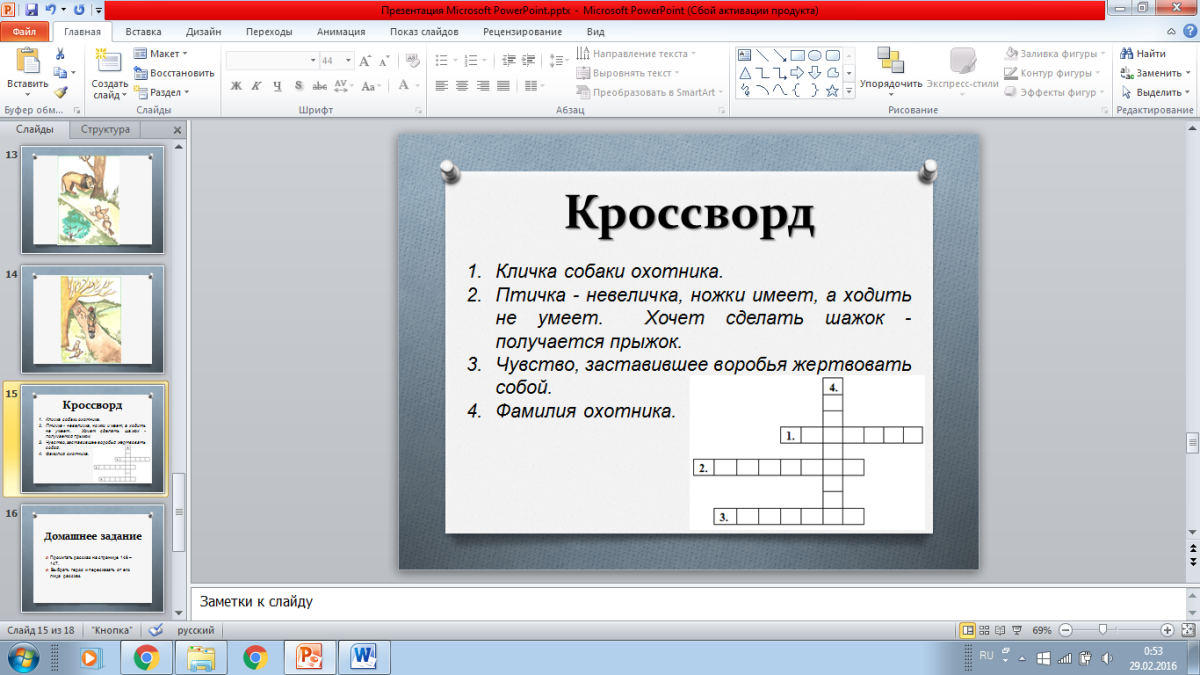The image size is (1200, 675).
Task: Click the spell check icon in status bar
Action: [x=155, y=631]
